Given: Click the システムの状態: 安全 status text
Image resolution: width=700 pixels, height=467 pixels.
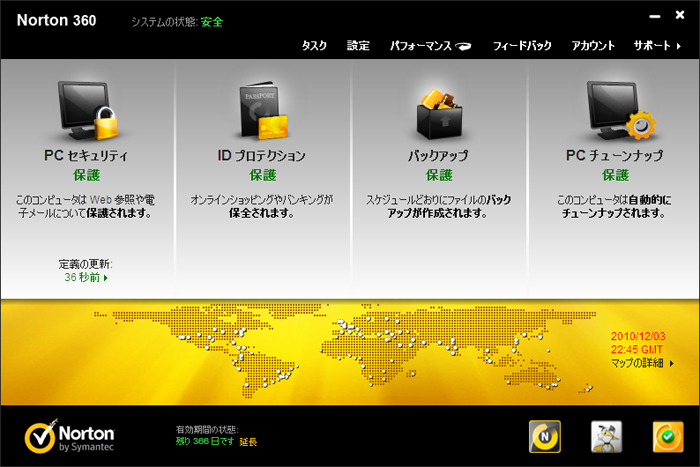Looking at the screenshot, I should 177,22.
